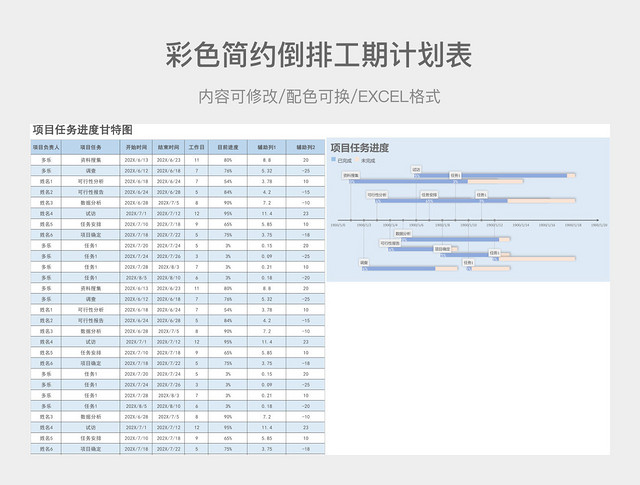Click the 辅助列1 column header
The height and width of the screenshot is (485, 640).
[x=267, y=147]
